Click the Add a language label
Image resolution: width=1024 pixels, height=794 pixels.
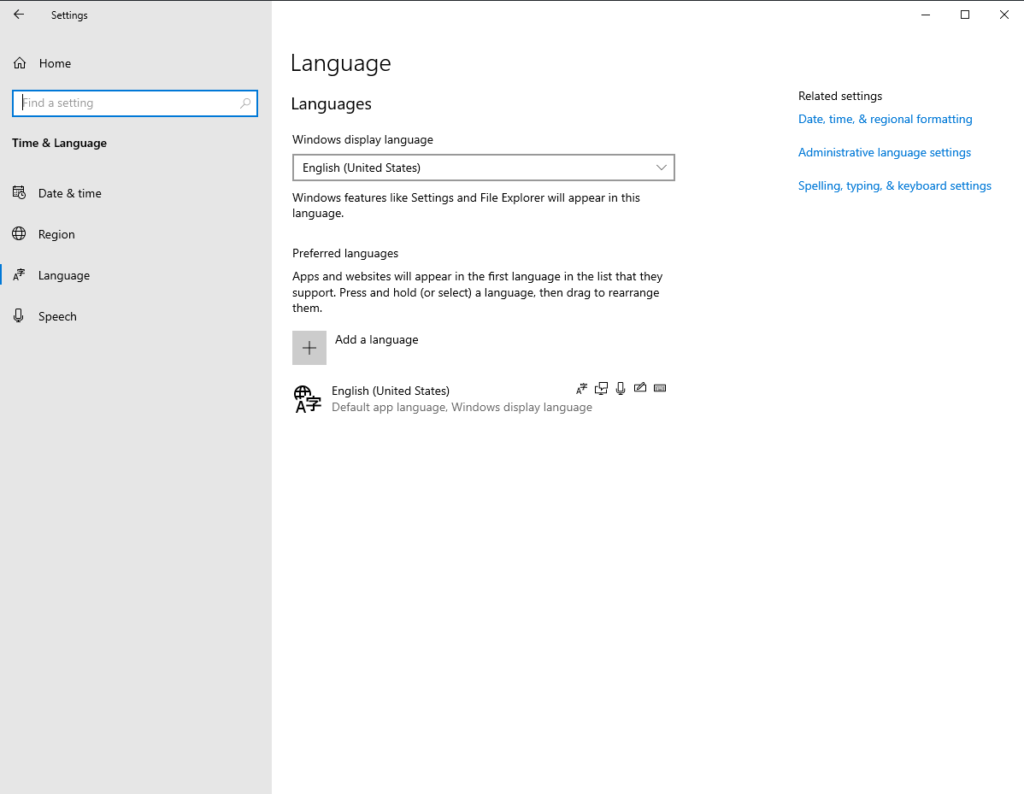point(377,340)
